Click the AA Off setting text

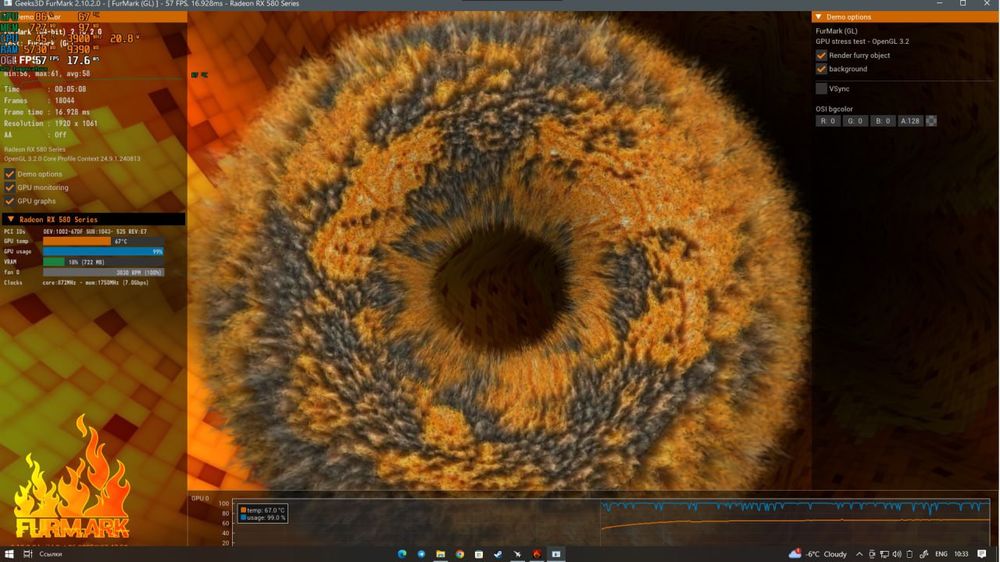(x=35, y=135)
